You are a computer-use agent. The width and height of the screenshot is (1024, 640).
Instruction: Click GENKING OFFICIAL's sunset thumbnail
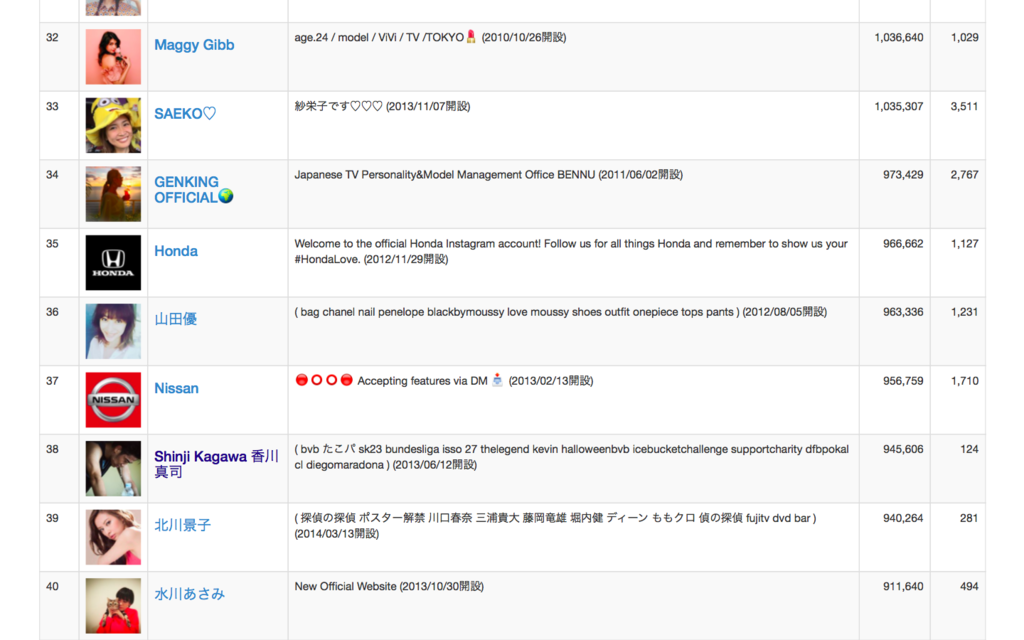click(x=113, y=194)
